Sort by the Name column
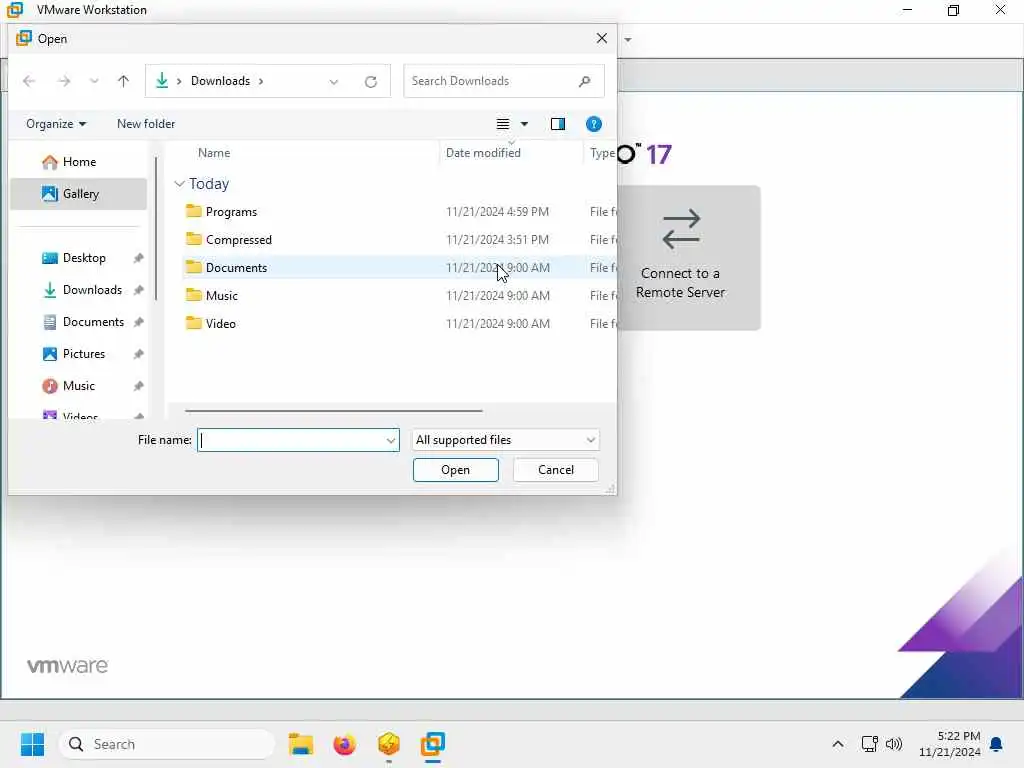1024x768 pixels. 214,153
